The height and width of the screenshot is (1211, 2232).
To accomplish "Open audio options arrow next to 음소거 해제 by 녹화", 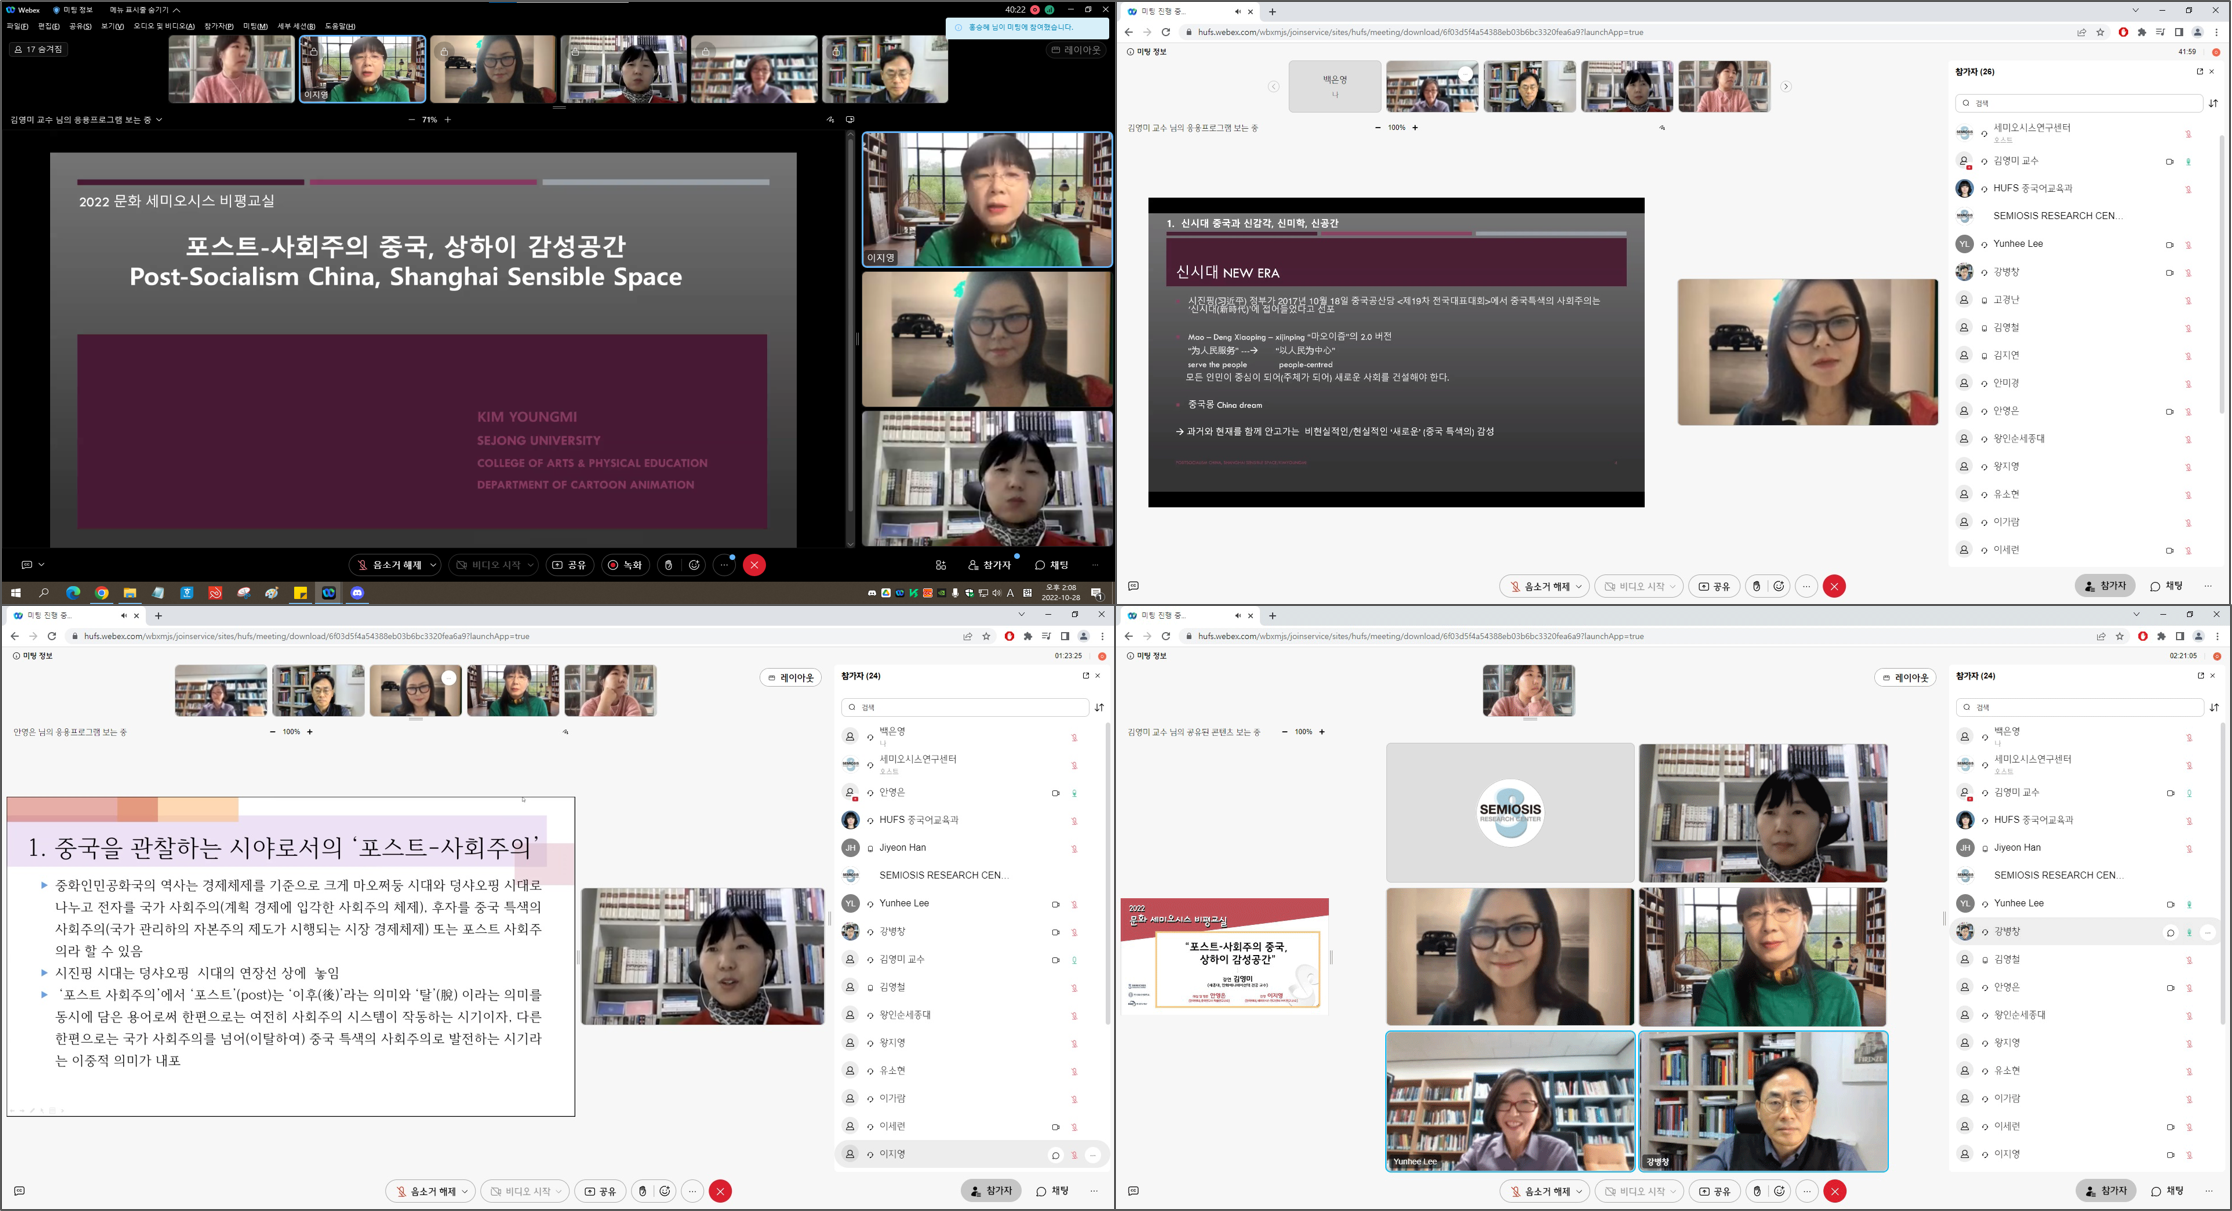I will 433,565.
